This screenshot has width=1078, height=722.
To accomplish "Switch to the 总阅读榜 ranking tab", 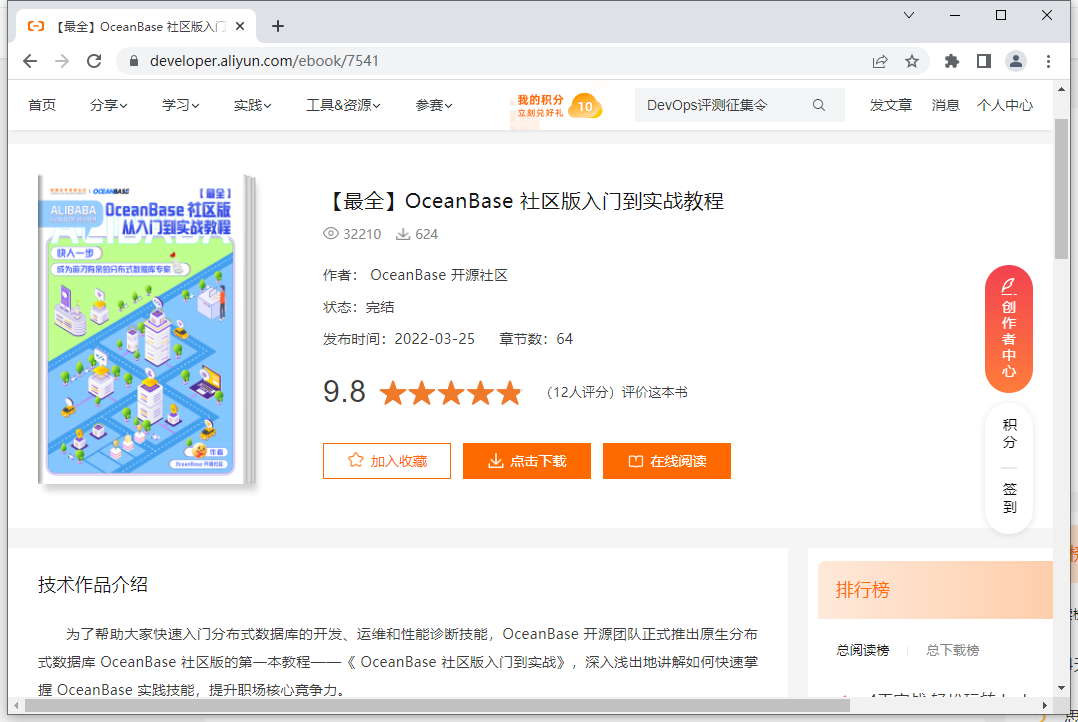I will pyautogui.click(x=863, y=650).
